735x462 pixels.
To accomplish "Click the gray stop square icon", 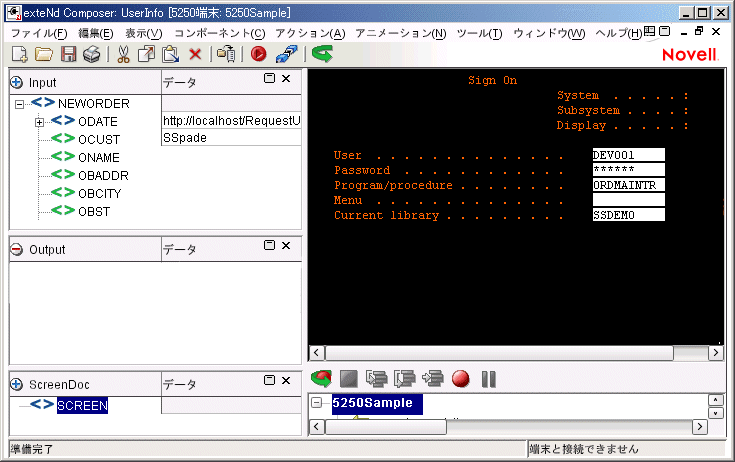I will click(x=349, y=379).
